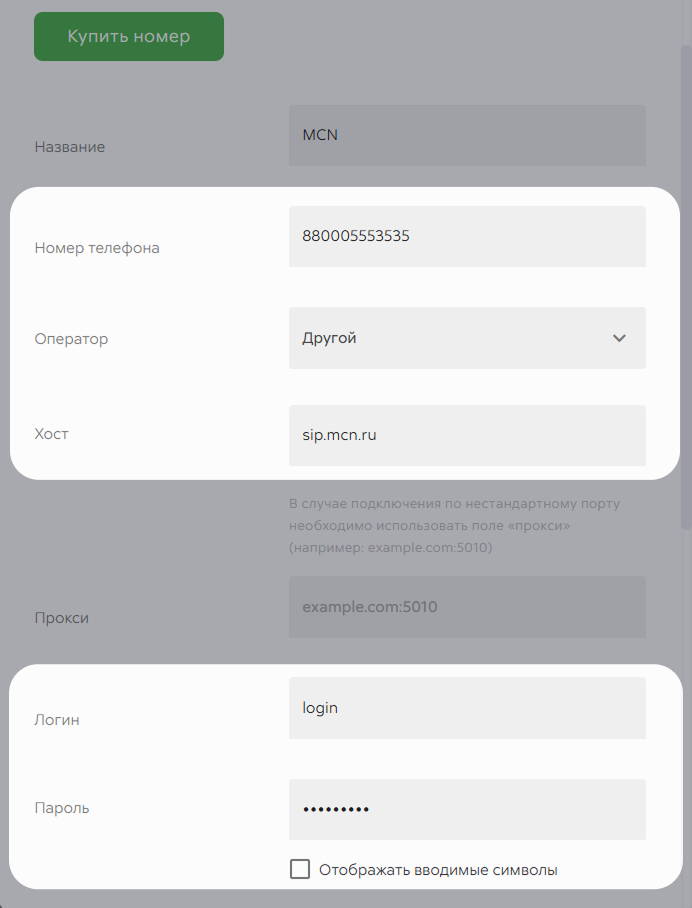
Task: Click the Отображать вводимые символы label text
Action: point(438,870)
